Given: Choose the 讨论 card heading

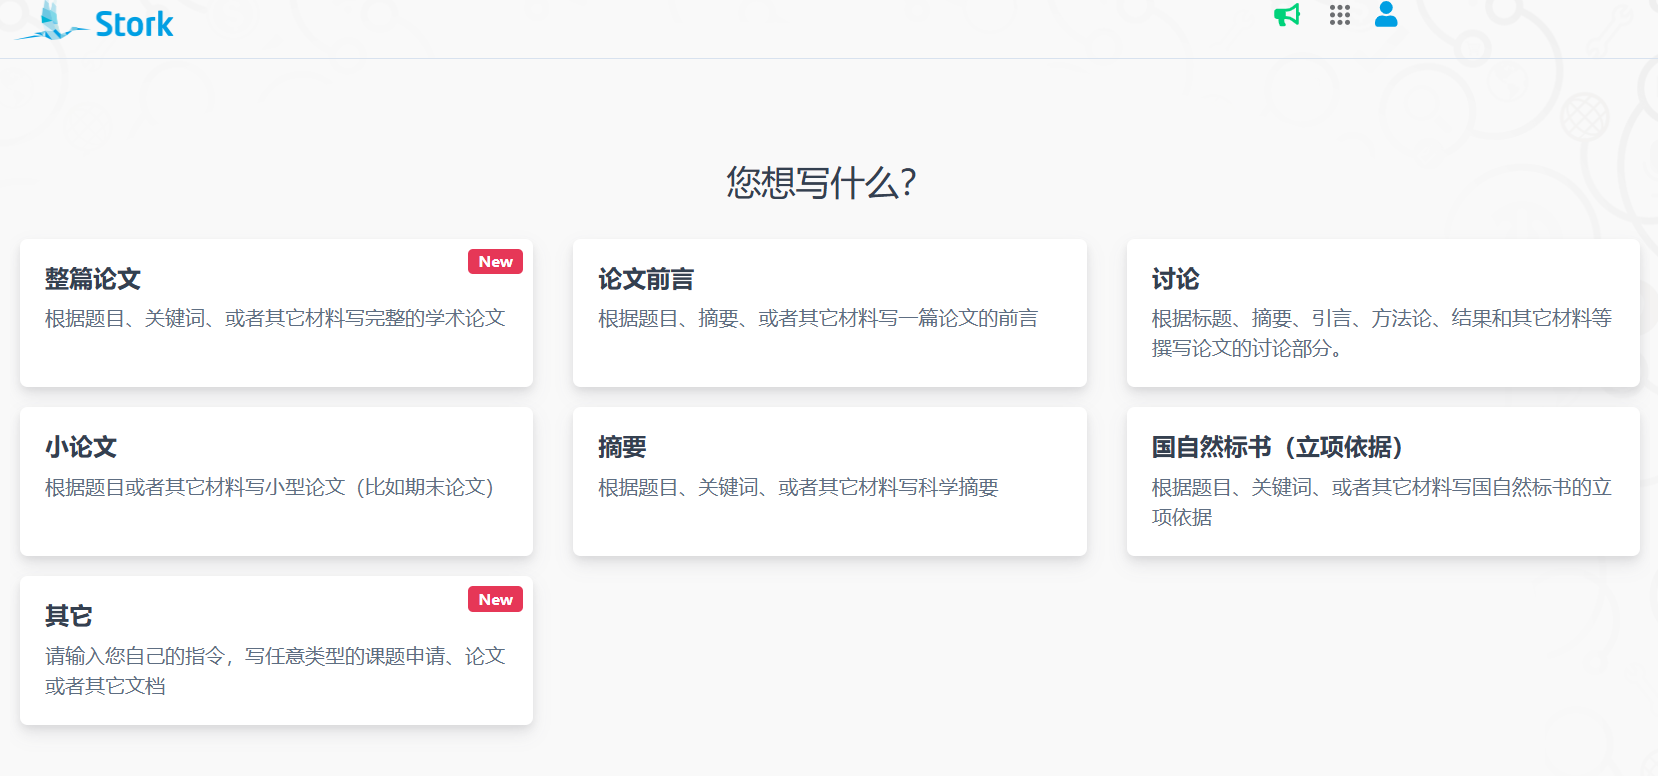Looking at the screenshot, I should [x=1175, y=279].
